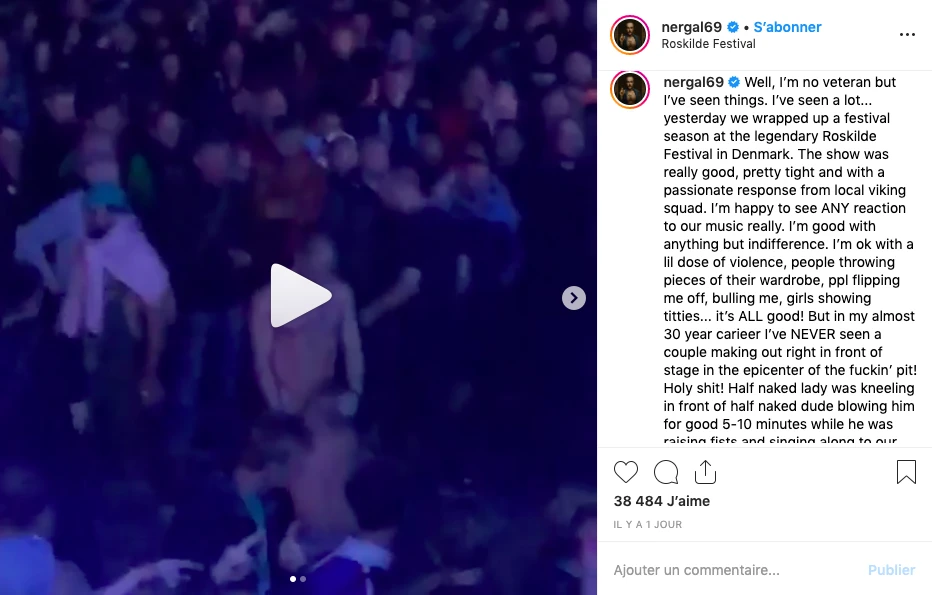Play the video in the post
932x595 pixels.
click(x=300, y=295)
